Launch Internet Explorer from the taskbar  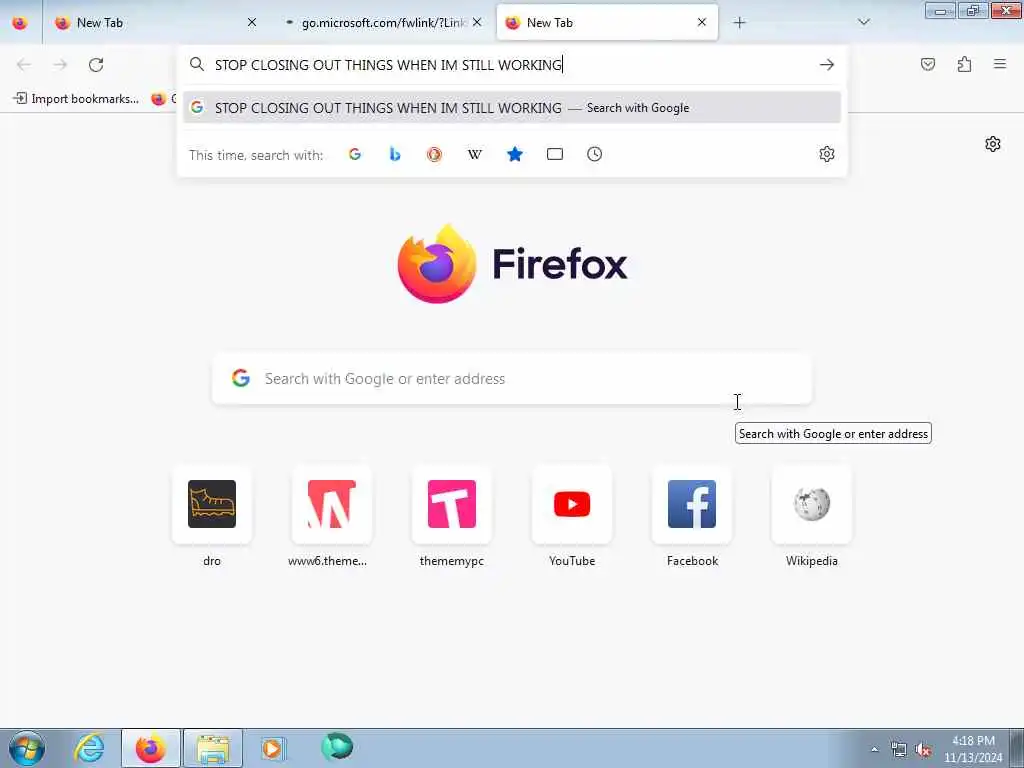pyautogui.click(x=90, y=748)
